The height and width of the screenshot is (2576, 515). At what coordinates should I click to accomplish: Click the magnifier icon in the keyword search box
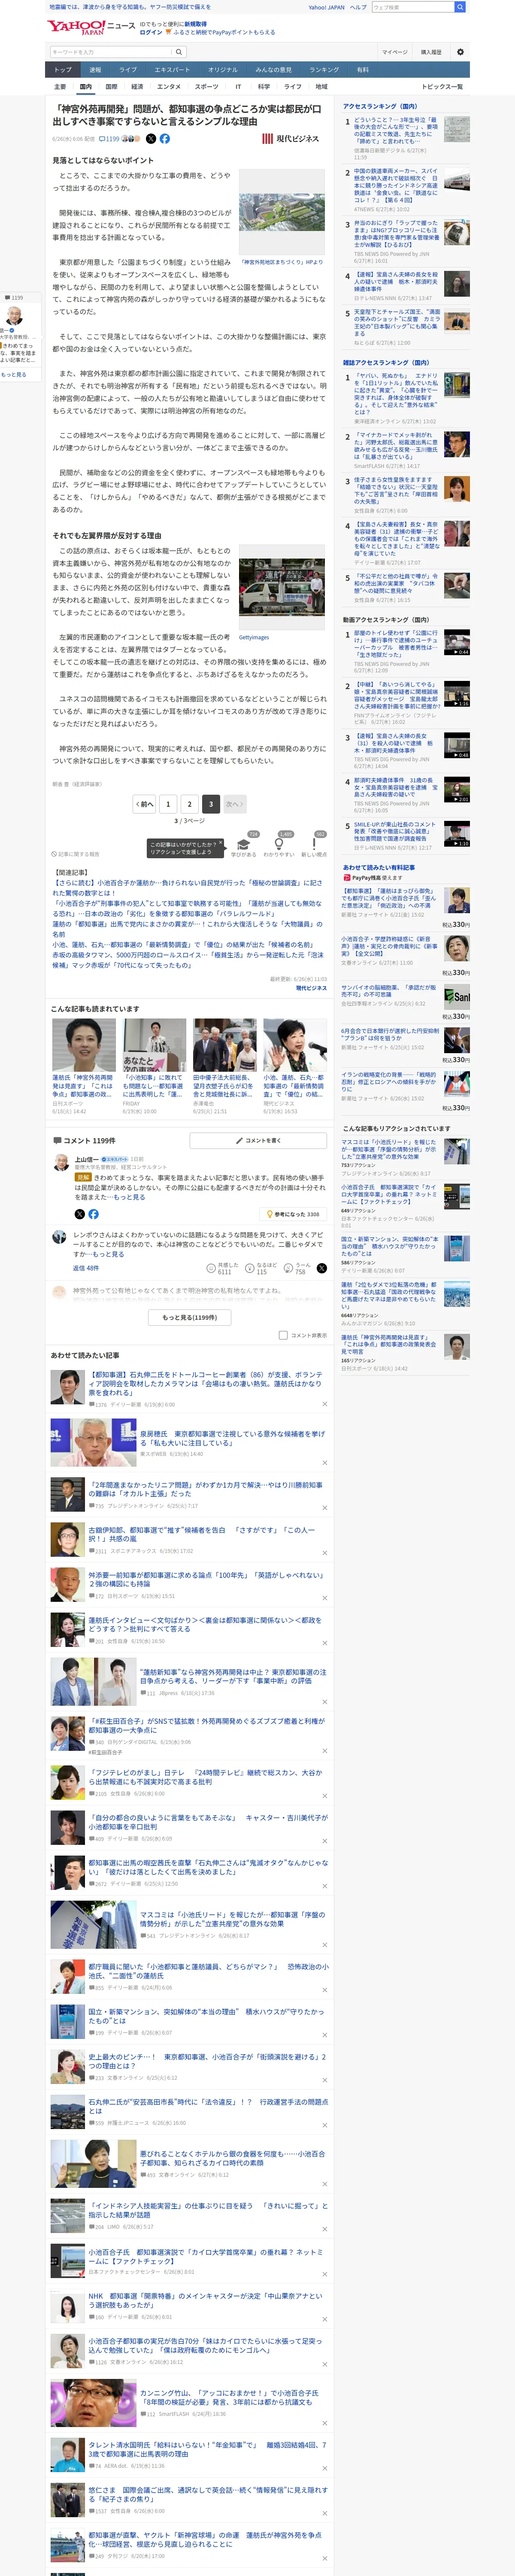(179, 52)
